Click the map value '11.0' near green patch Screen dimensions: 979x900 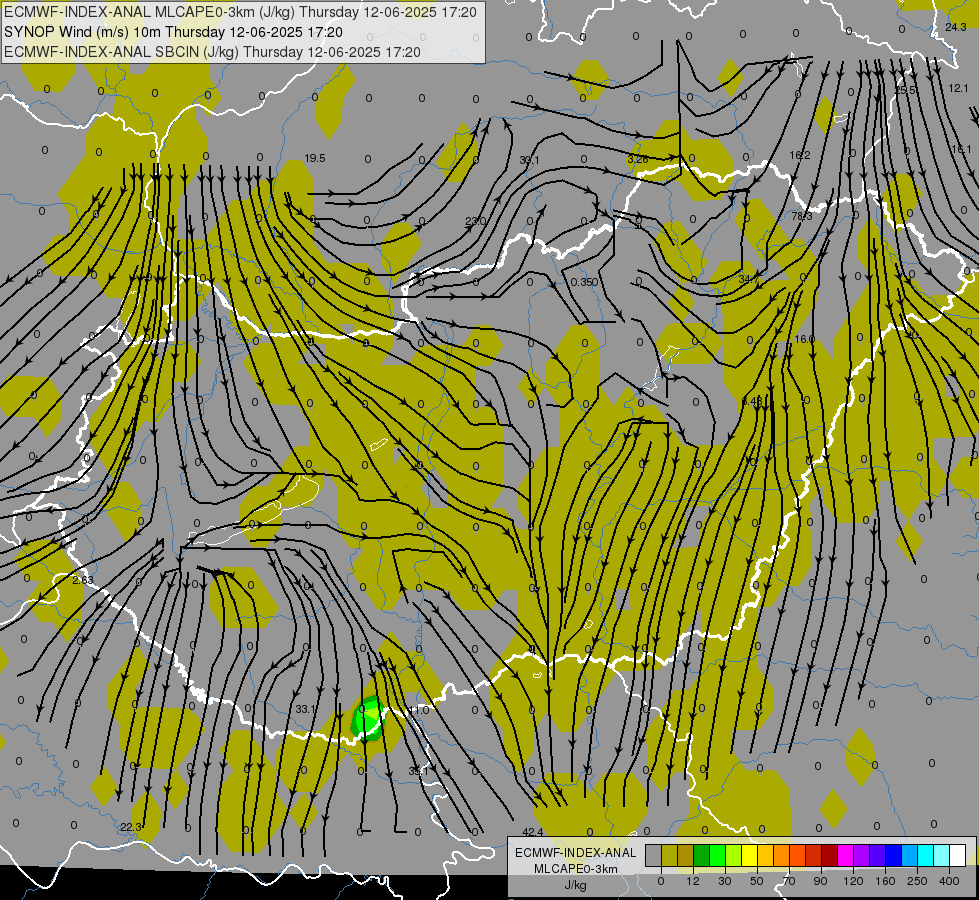tap(418, 710)
